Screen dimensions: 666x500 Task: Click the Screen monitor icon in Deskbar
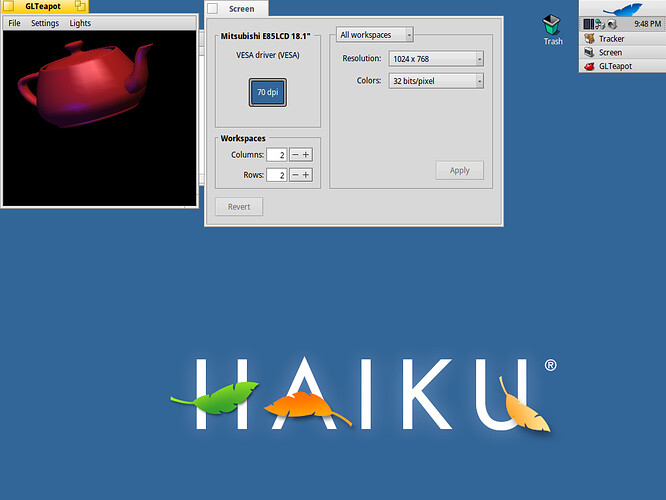click(589, 52)
